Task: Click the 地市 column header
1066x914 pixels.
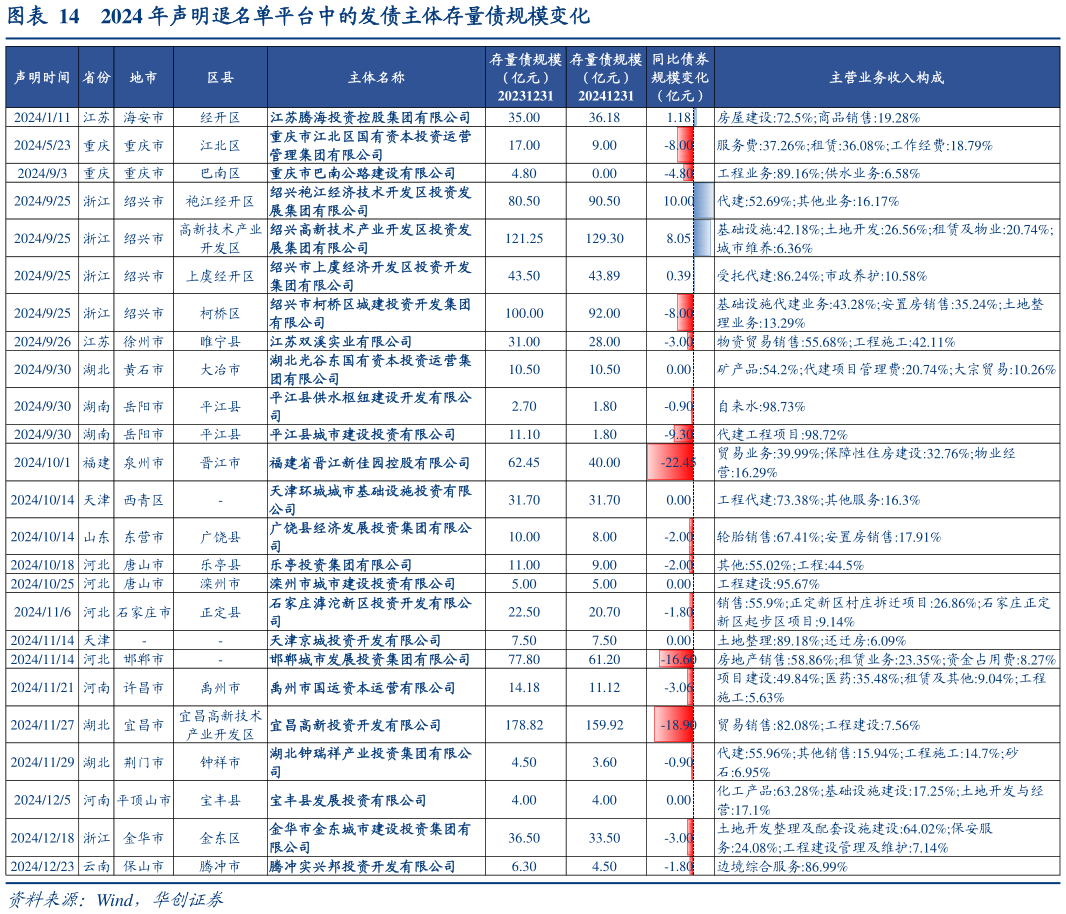Action: 143,77
